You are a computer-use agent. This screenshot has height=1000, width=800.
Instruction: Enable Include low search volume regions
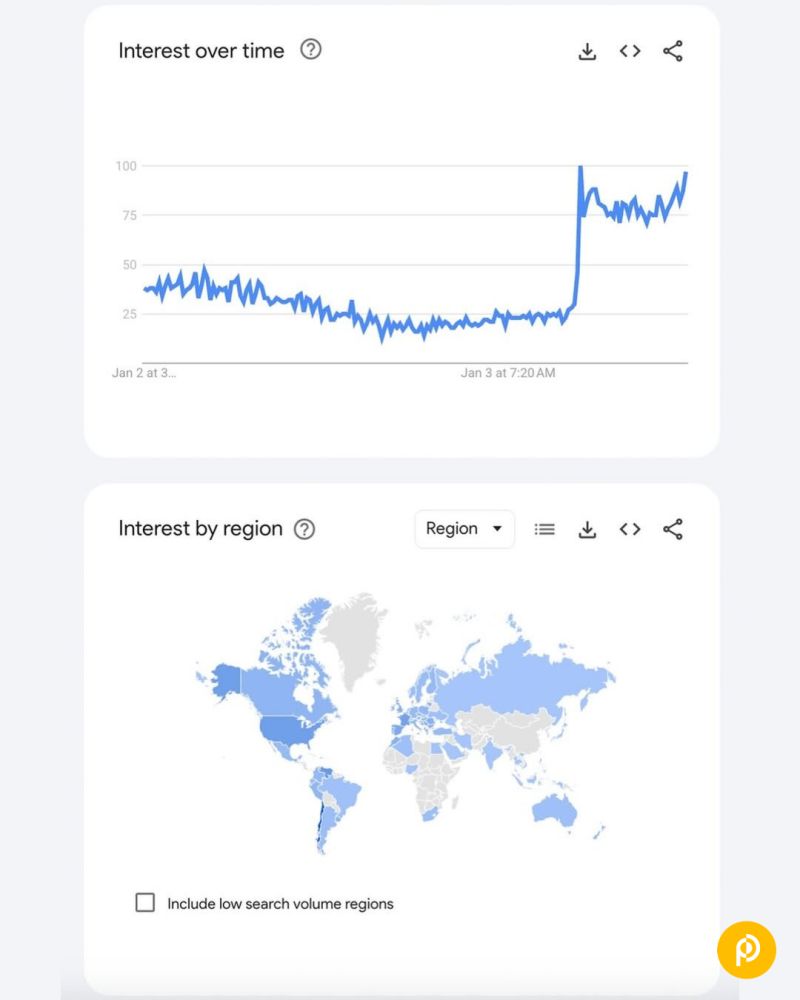(145, 903)
